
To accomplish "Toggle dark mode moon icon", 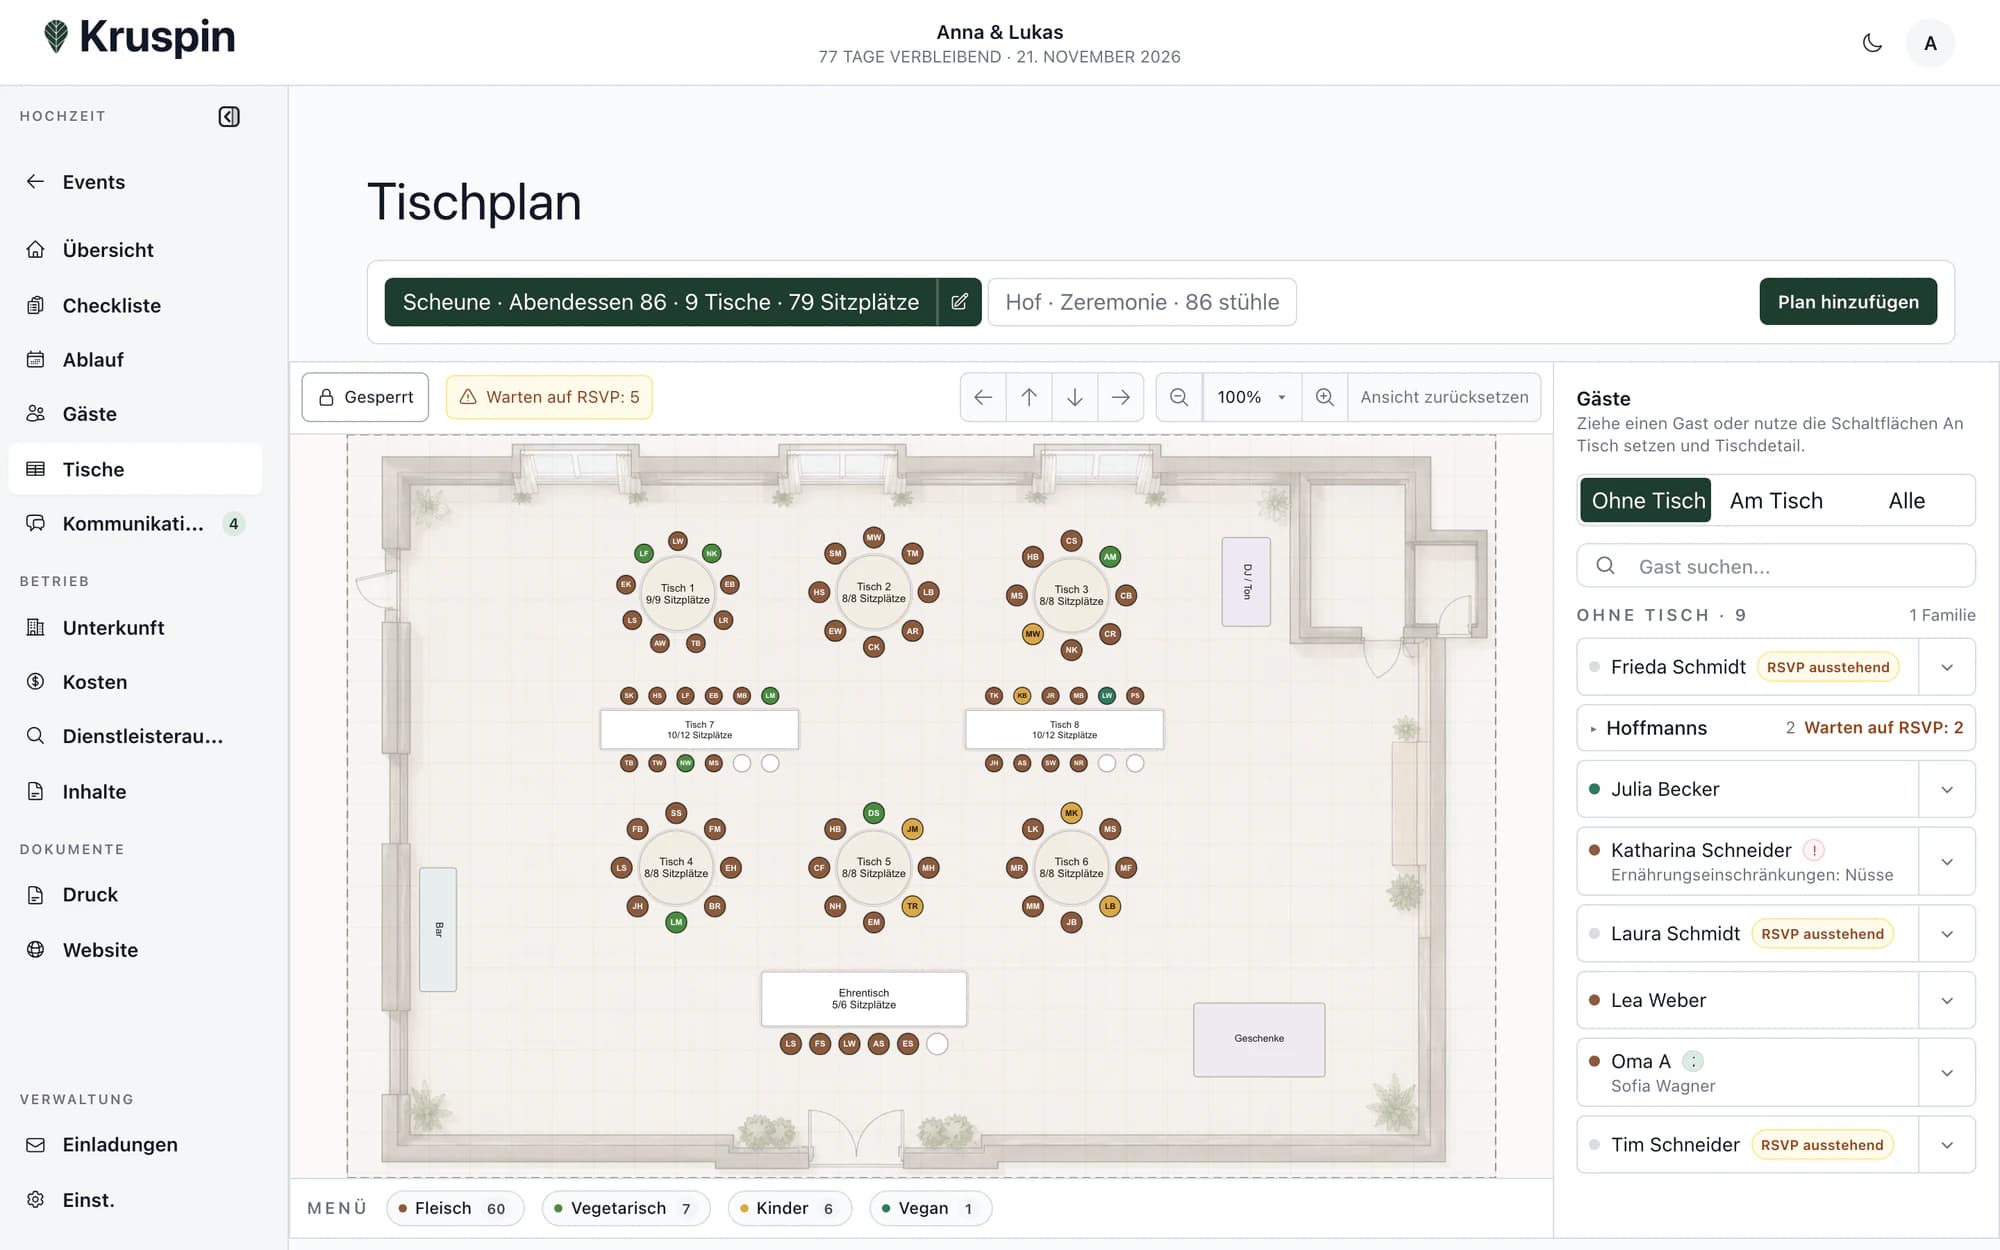I will [x=1872, y=43].
